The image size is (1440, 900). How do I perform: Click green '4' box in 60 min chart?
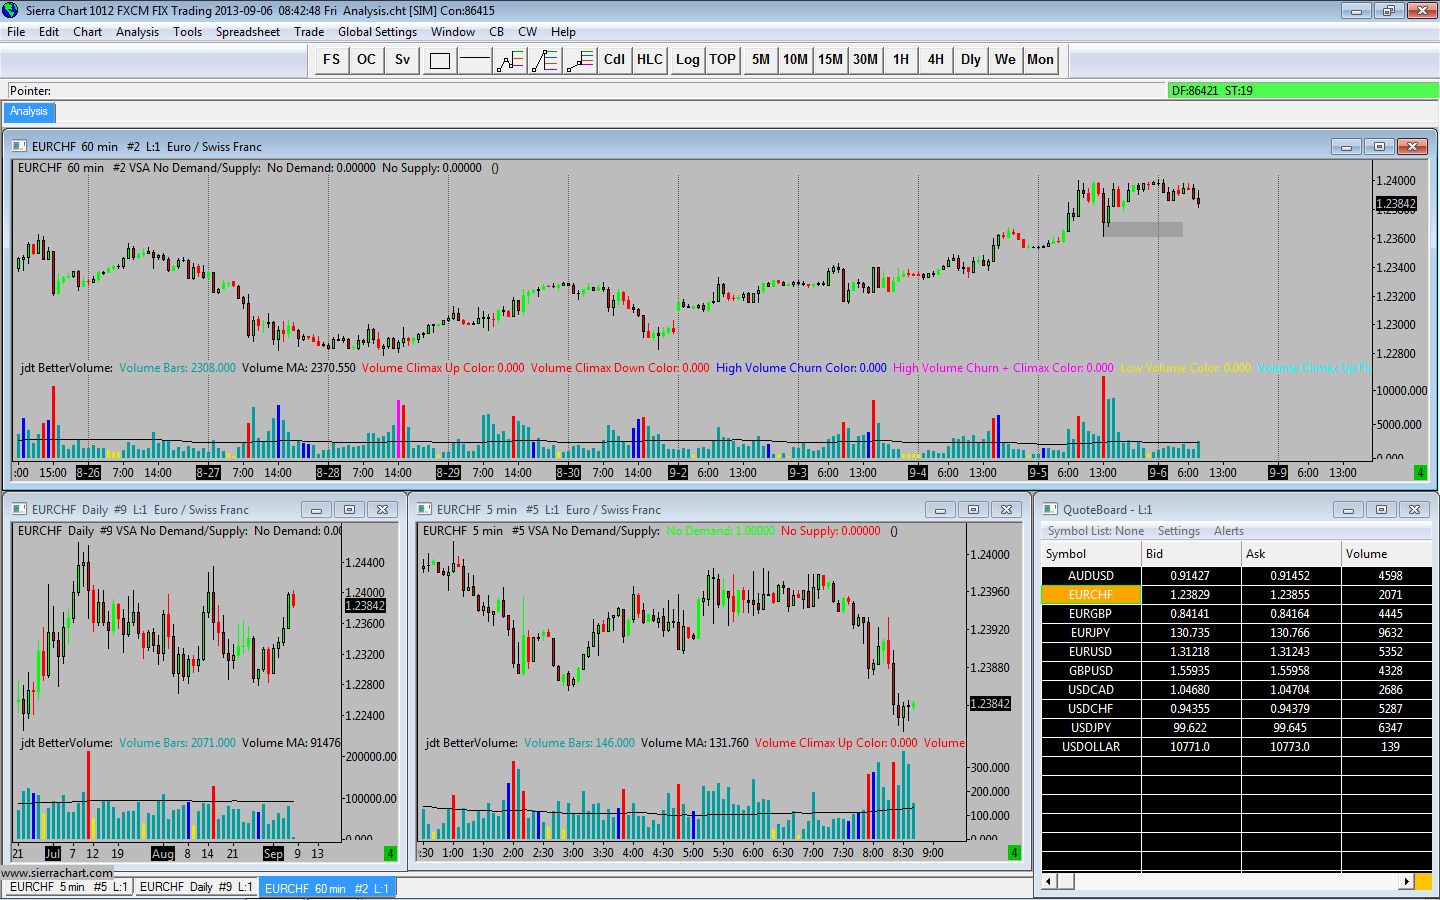point(1420,472)
